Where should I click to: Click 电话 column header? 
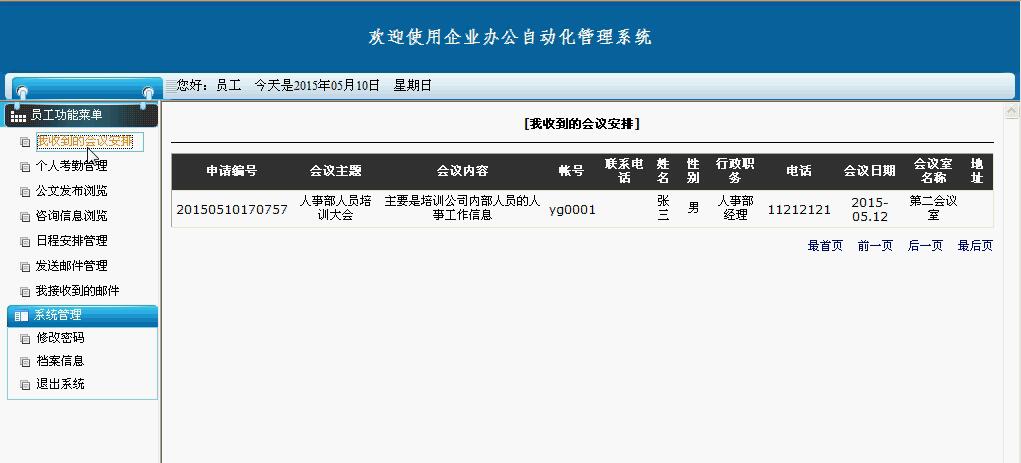pyautogui.click(x=799, y=171)
